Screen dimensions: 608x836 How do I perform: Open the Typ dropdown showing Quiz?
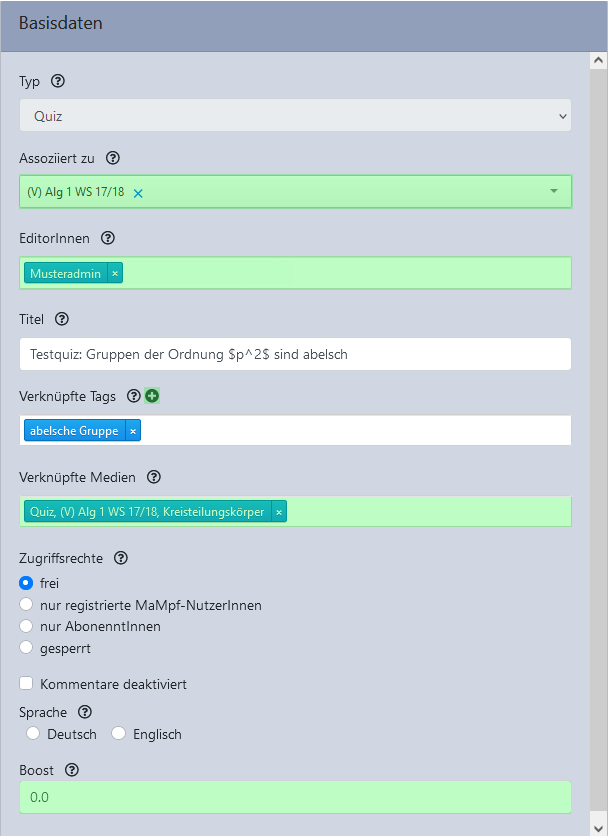click(x=295, y=116)
